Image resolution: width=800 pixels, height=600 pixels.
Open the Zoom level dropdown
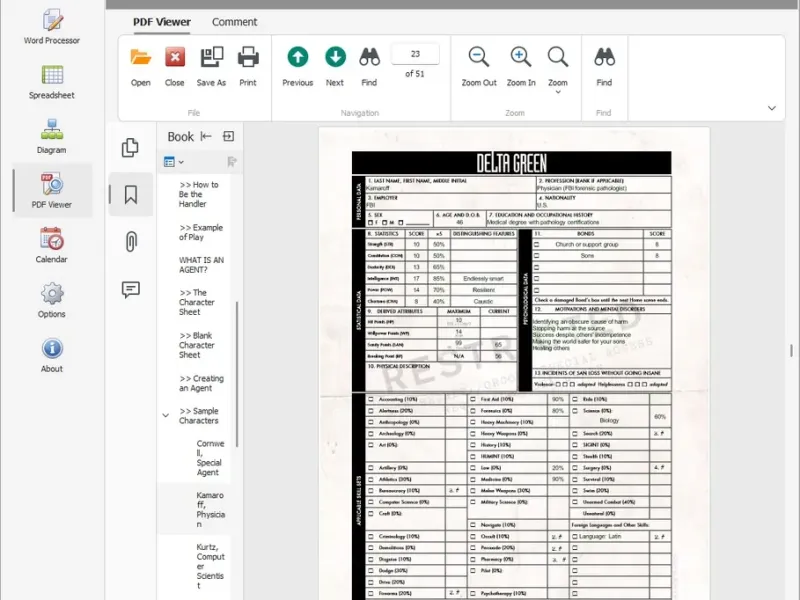(558, 70)
